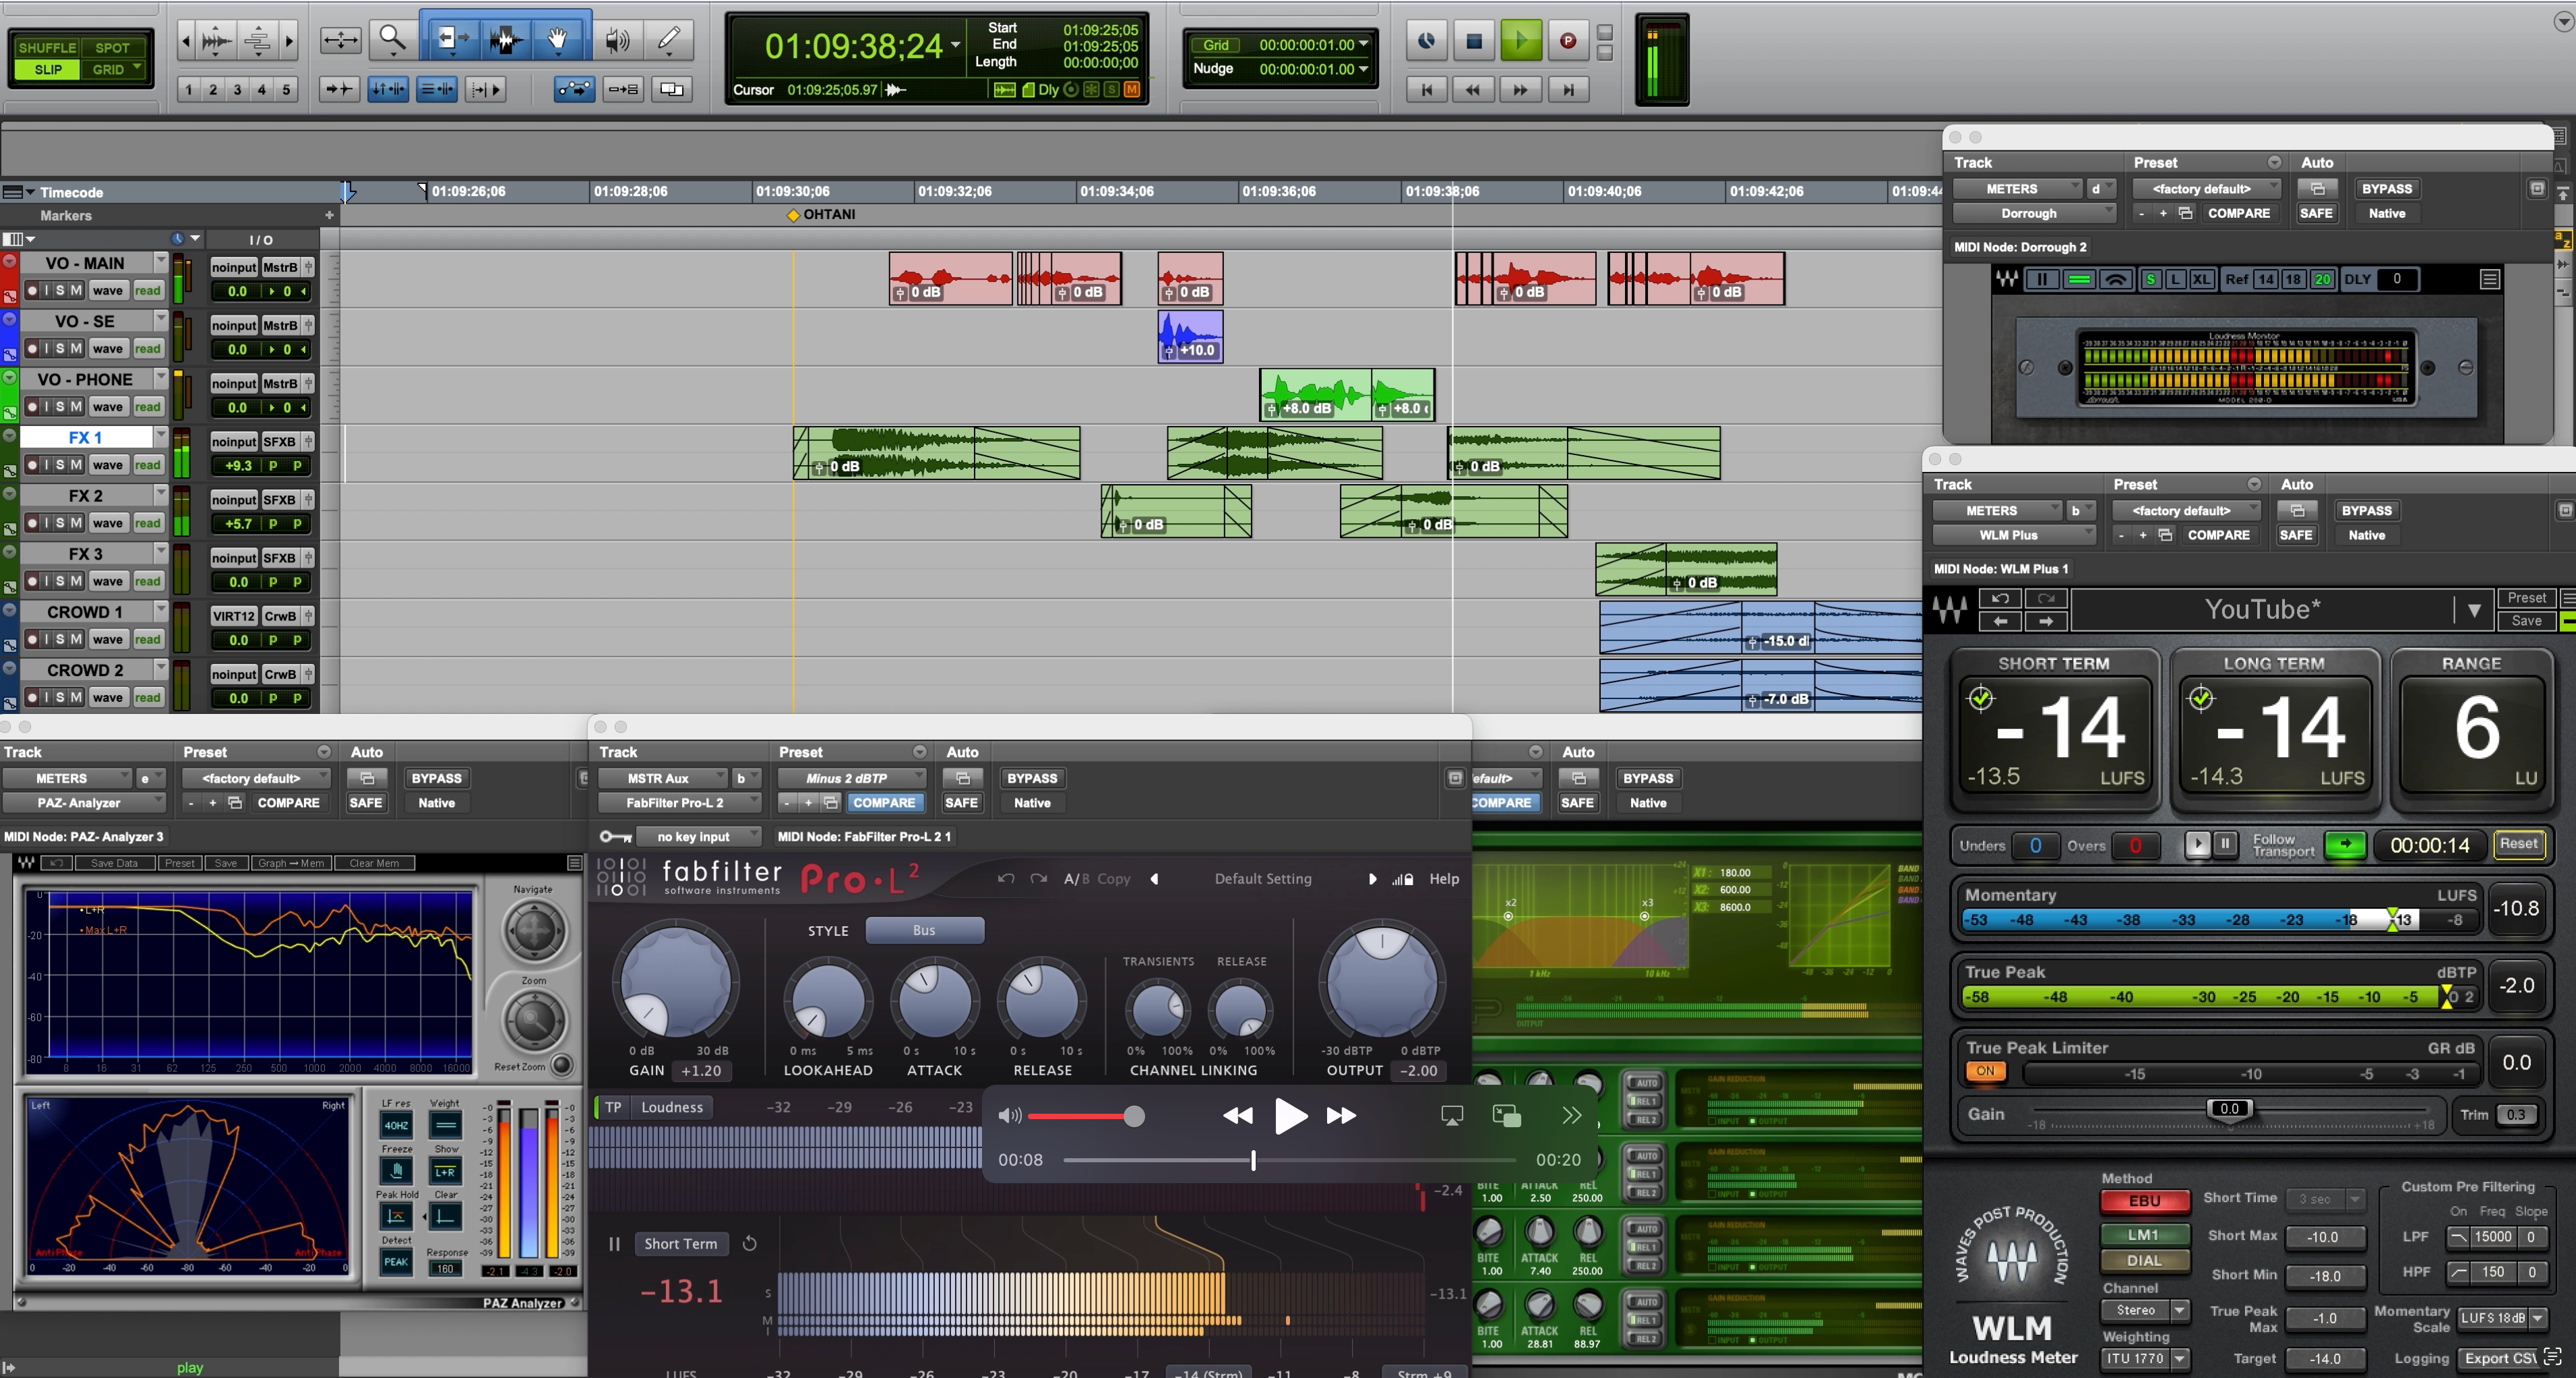
Task: Open YouTube preset dropdown arrow
Action: click(x=2473, y=610)
